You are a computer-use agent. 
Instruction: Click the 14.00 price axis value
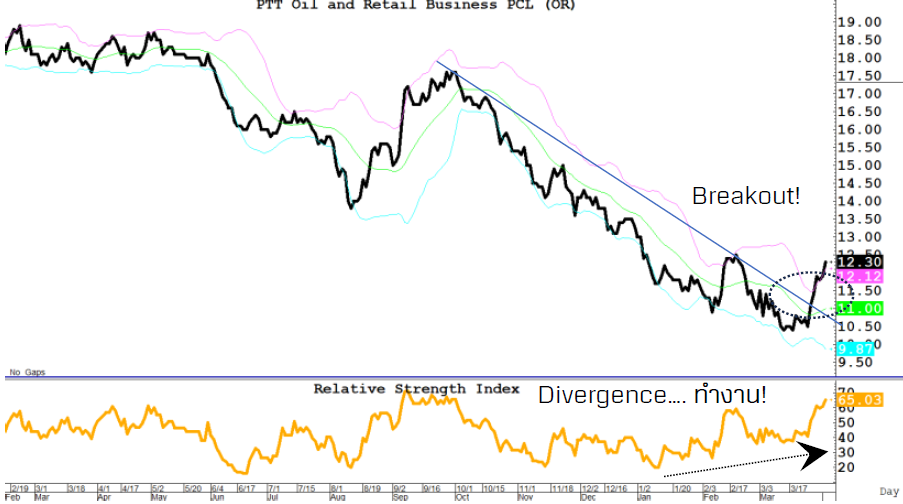[859, 202]
